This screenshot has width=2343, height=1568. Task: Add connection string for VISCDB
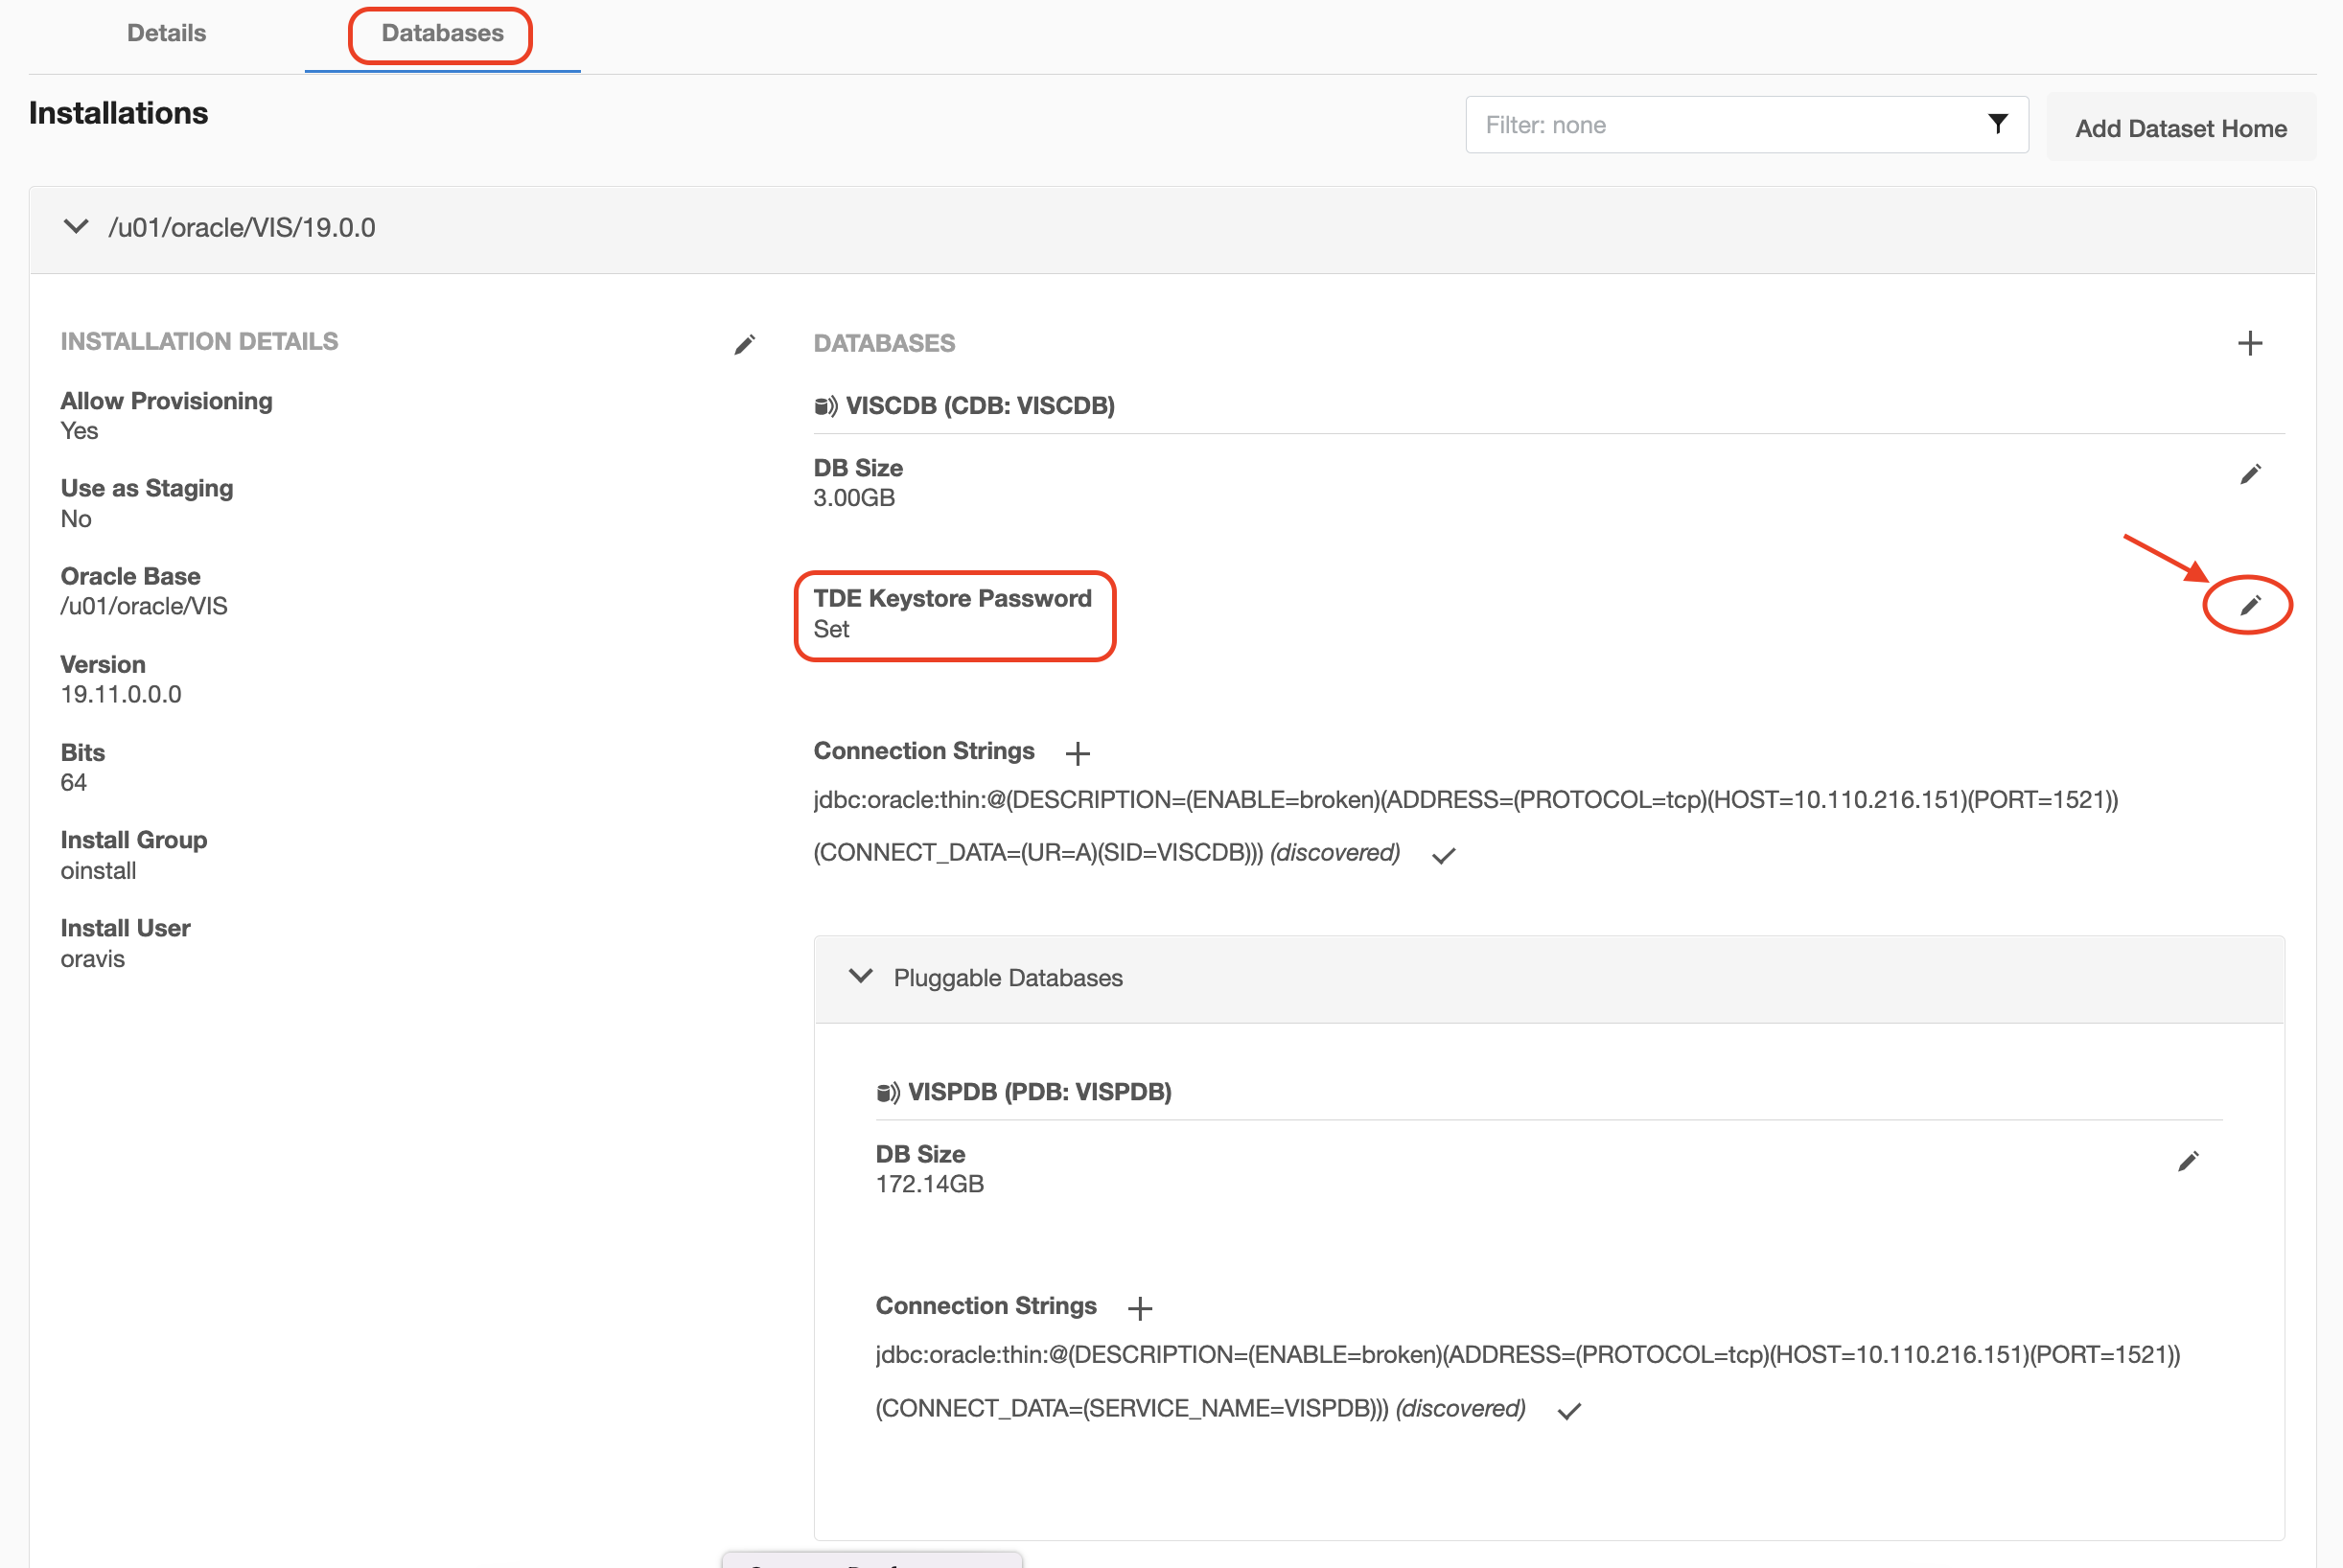pos(1077,753)
